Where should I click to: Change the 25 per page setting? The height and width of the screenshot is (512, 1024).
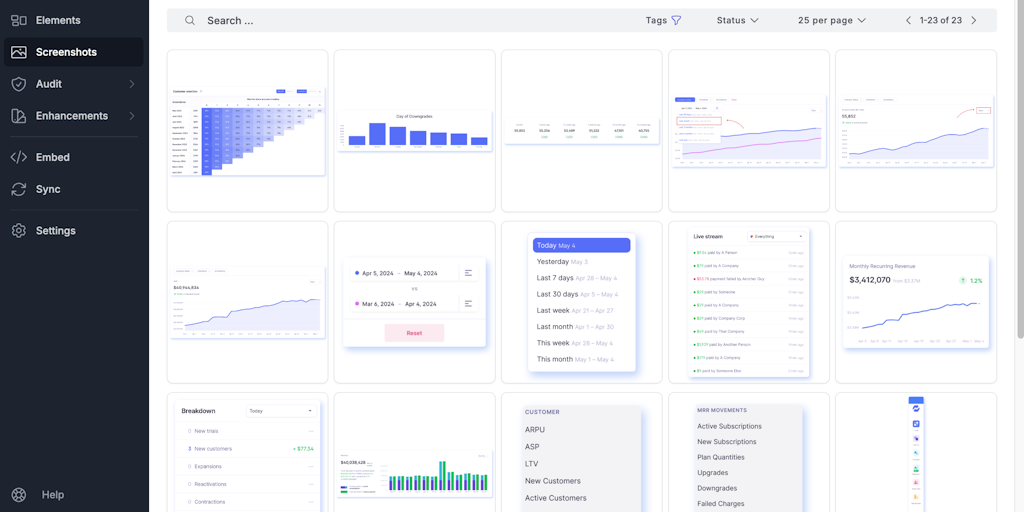click(831, 20)
